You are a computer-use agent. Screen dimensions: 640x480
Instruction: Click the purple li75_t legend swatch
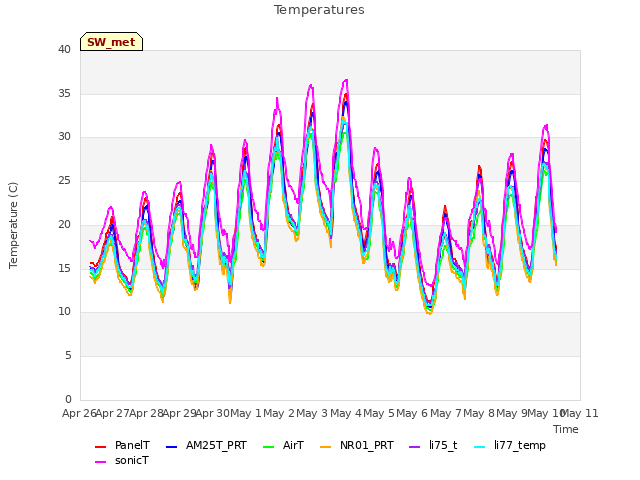click(x=415, y=447)
